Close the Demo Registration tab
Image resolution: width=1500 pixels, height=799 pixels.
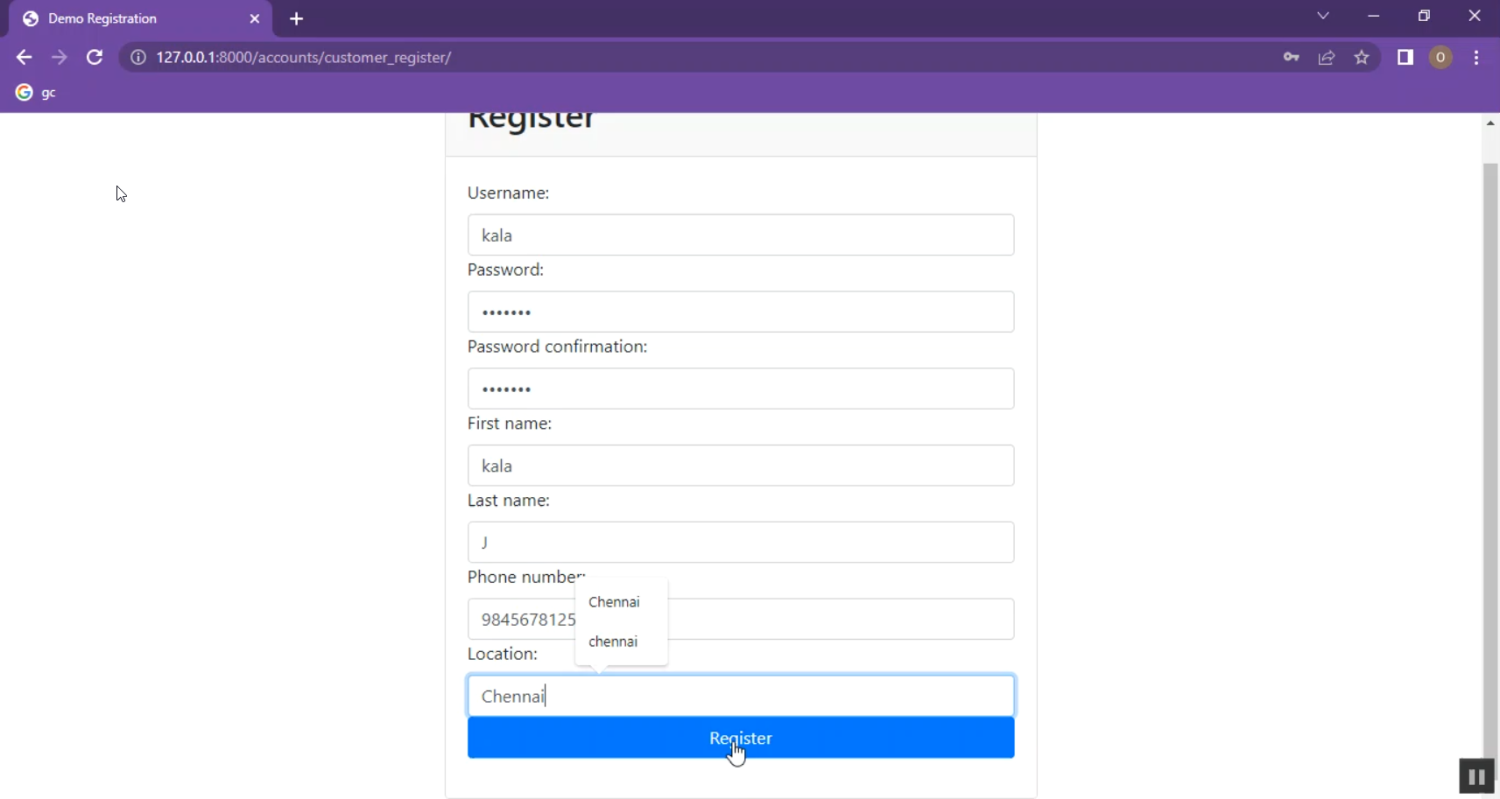pyautogui.click(x=254, y=19)
